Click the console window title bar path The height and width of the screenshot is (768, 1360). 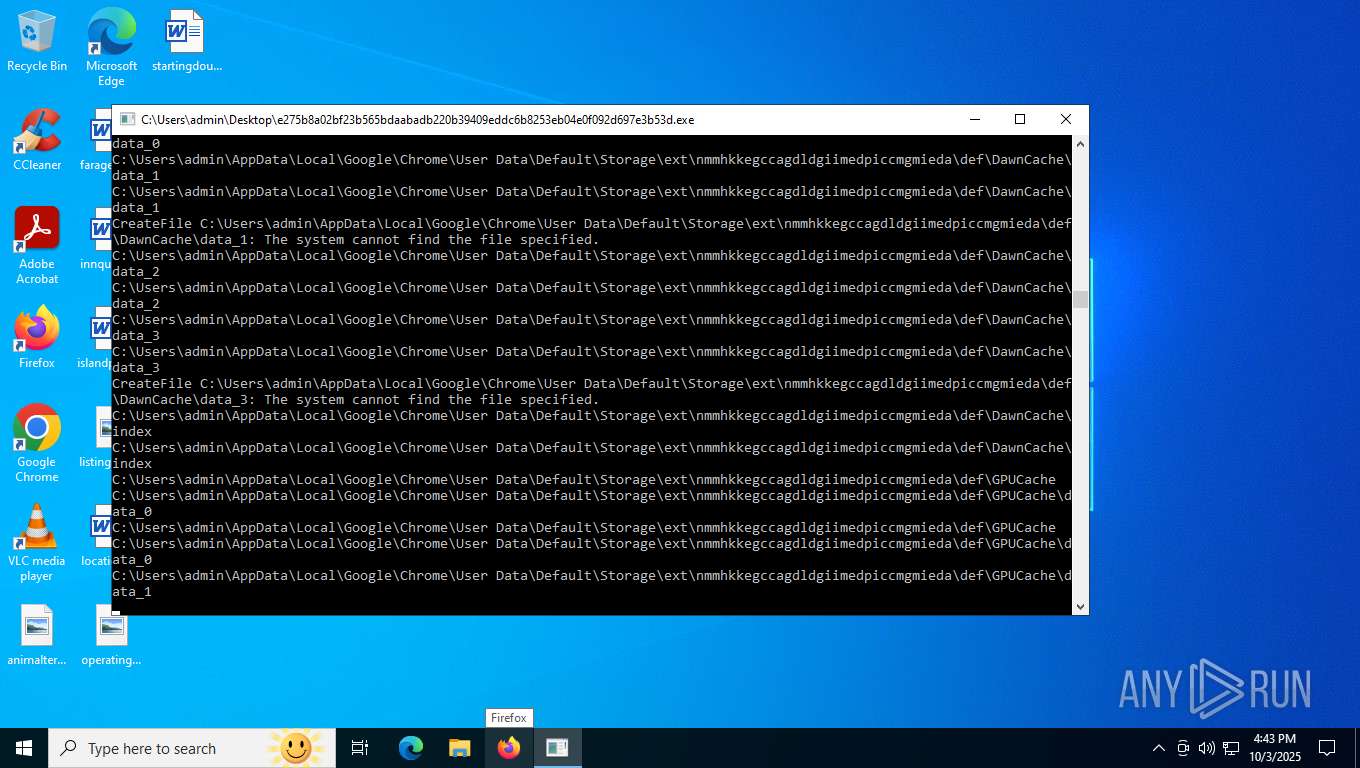pyautogui.click(x=417, y=119)
